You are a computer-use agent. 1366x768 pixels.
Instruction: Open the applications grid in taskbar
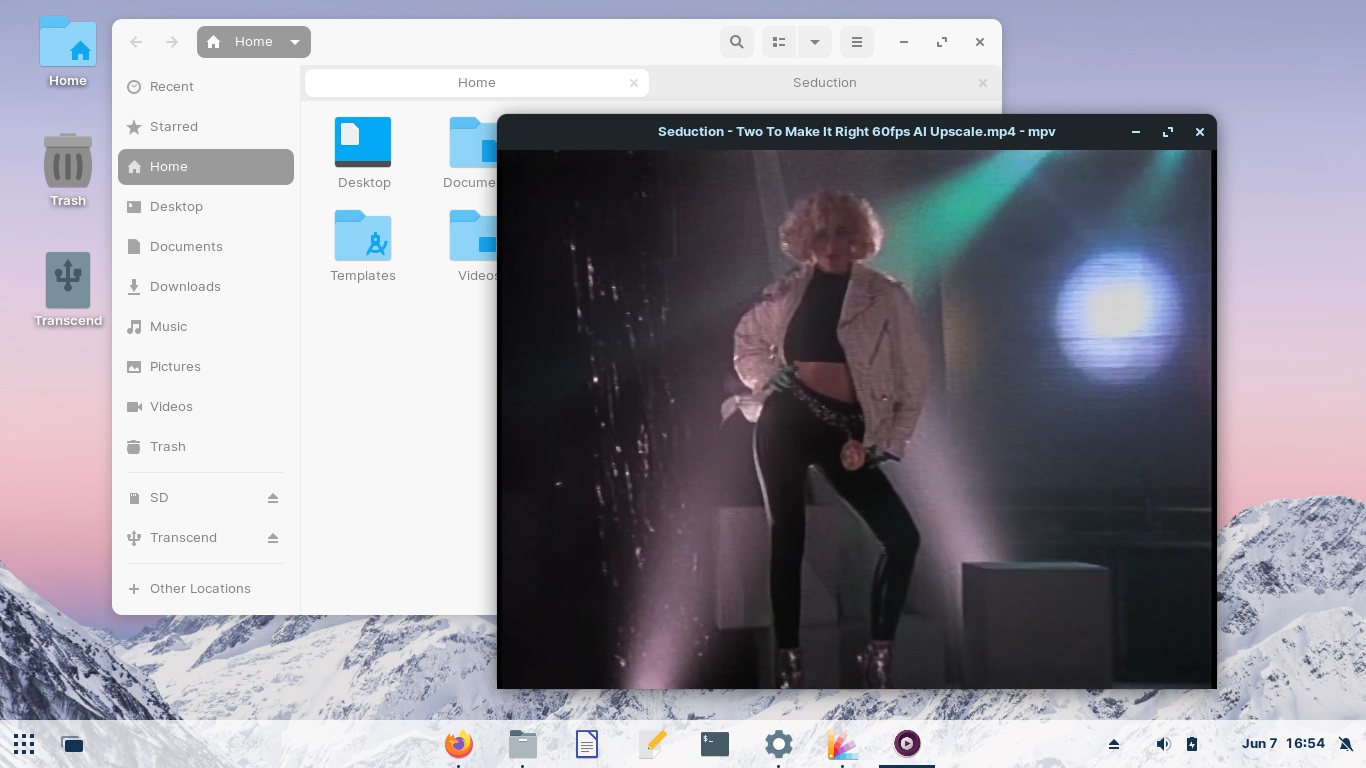pos(24,744)
